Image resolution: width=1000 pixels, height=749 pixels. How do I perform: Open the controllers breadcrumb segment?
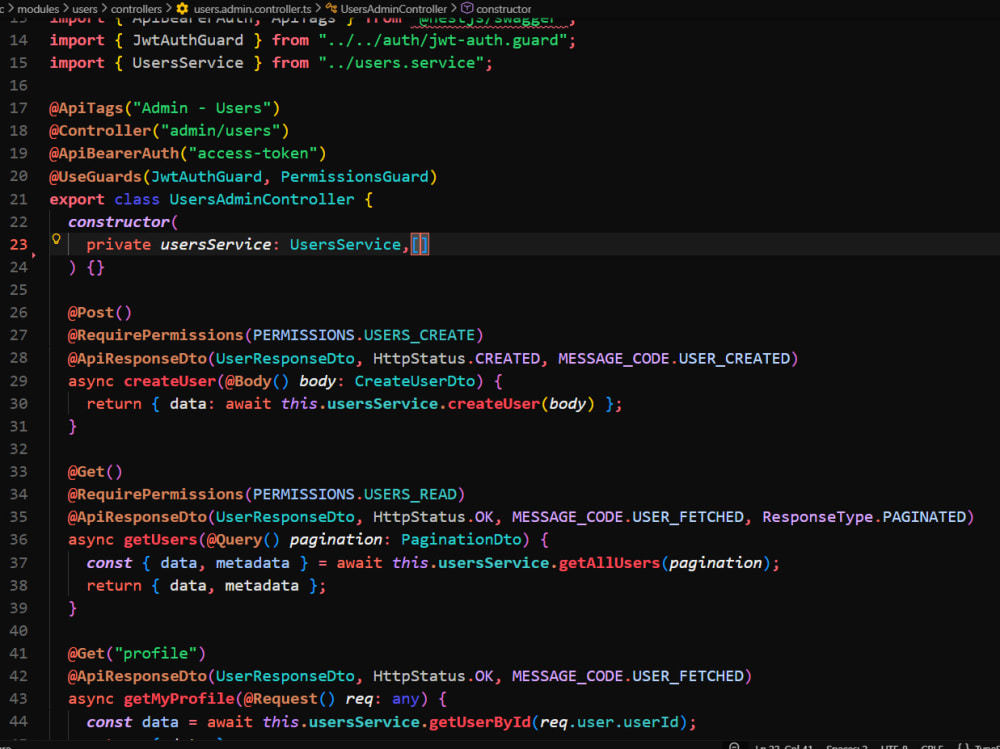(136, 9)
